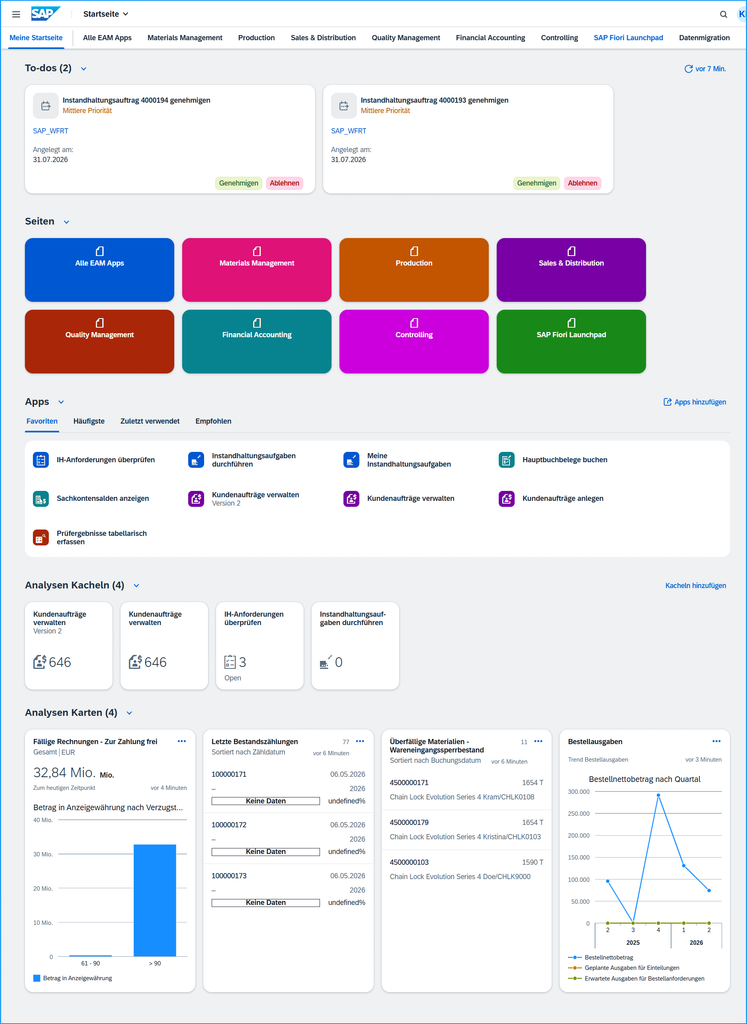The height and width of the screenshot is (1024, 747).
Task: Select the Zuletzt verwendet apps tab
Action: coord(150,421)
